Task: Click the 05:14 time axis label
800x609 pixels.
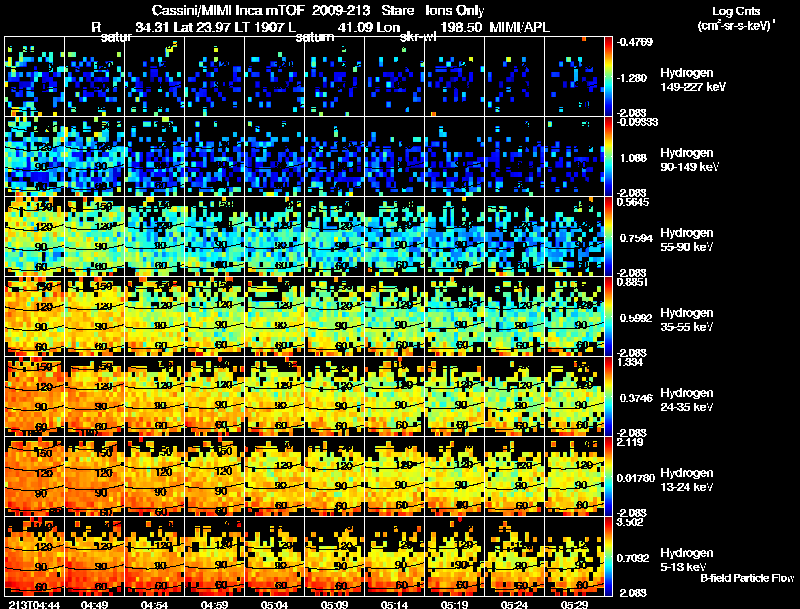Action: point(394,604)
